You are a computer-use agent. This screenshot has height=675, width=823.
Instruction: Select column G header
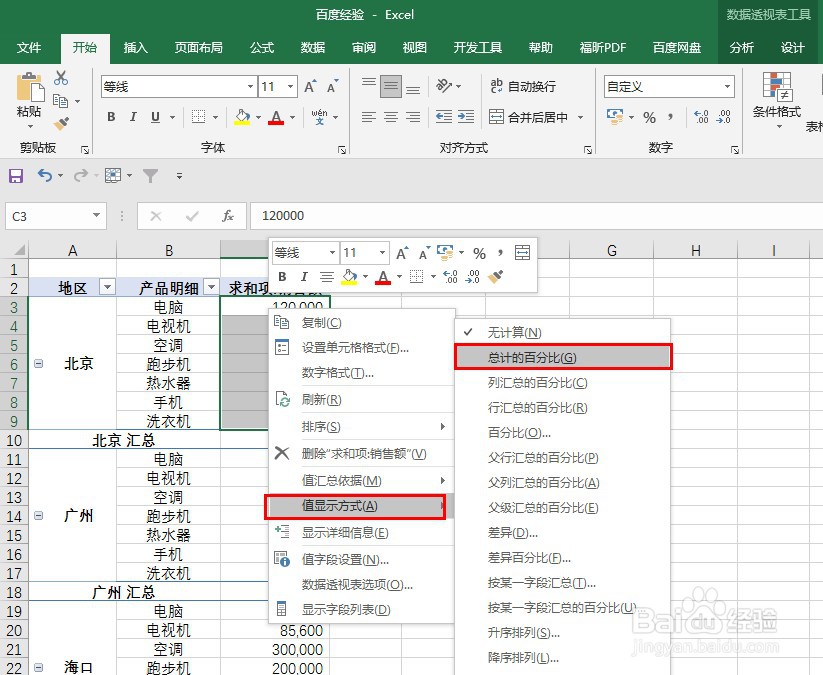(611, 250)
